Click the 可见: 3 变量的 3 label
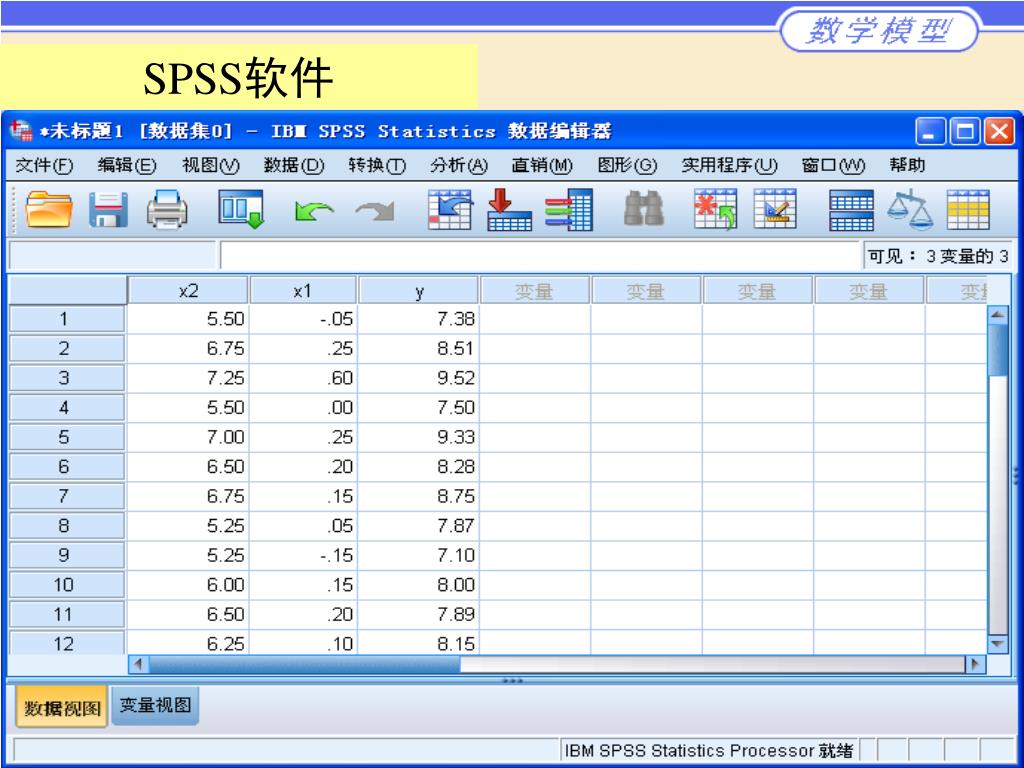The height and width of the screenshot is (768, 1024). click(938, 256)
